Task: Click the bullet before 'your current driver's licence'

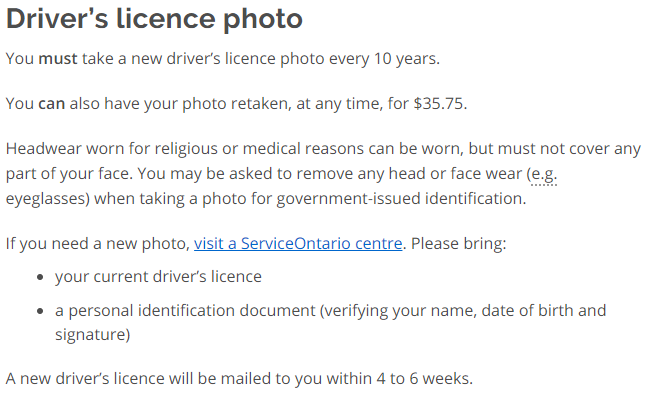Action: 40,277
